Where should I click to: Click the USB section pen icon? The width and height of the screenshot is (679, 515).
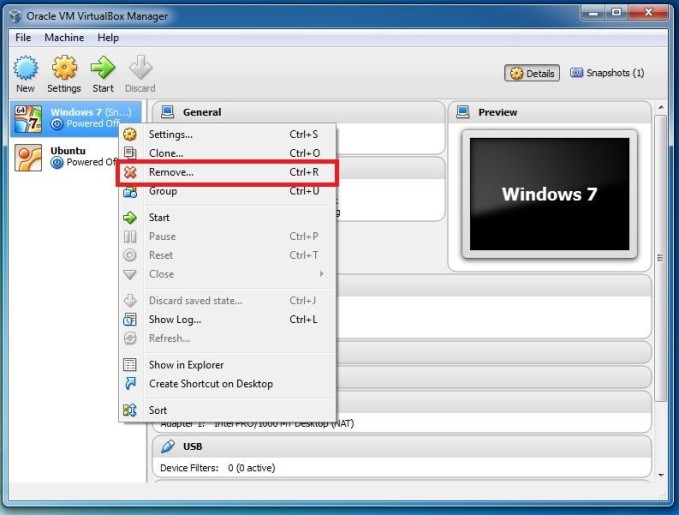point(168,446)
